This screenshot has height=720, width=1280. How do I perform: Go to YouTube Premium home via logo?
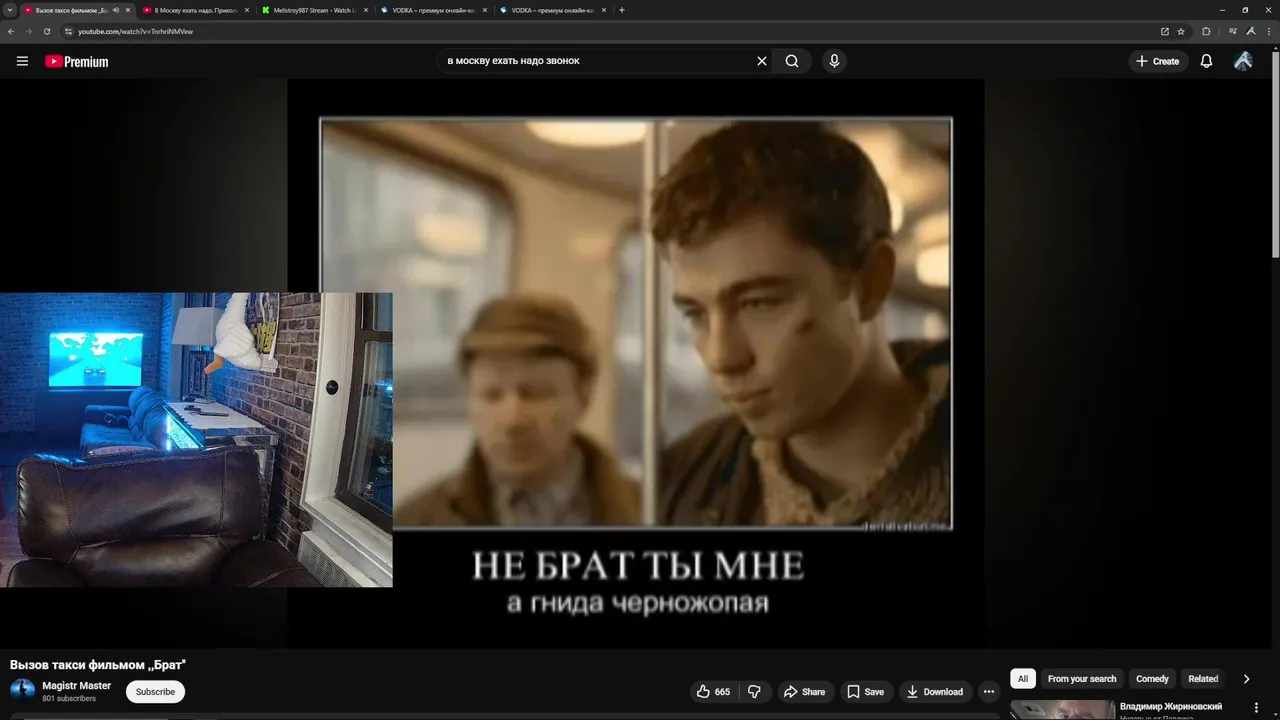pos(76,62)
